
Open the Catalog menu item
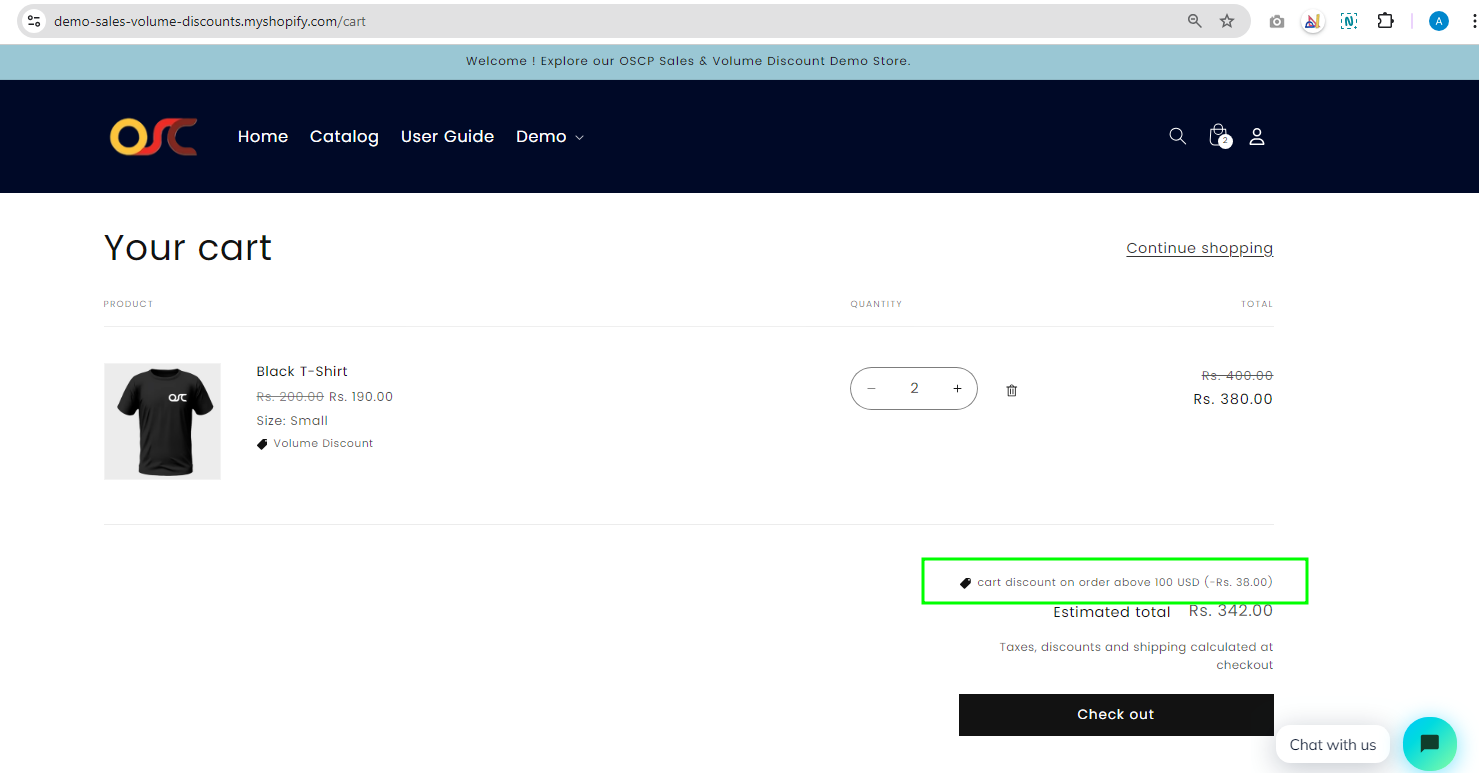coord(344,137)
